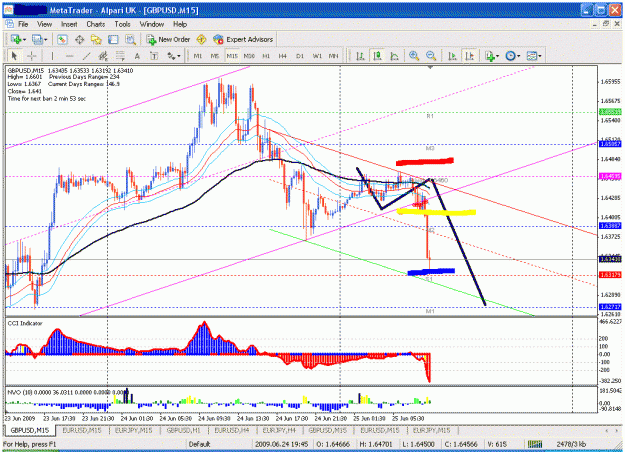The image size is (625, 452).
Task: Select the Text Label tool
Action: click(x=154, y=56)
